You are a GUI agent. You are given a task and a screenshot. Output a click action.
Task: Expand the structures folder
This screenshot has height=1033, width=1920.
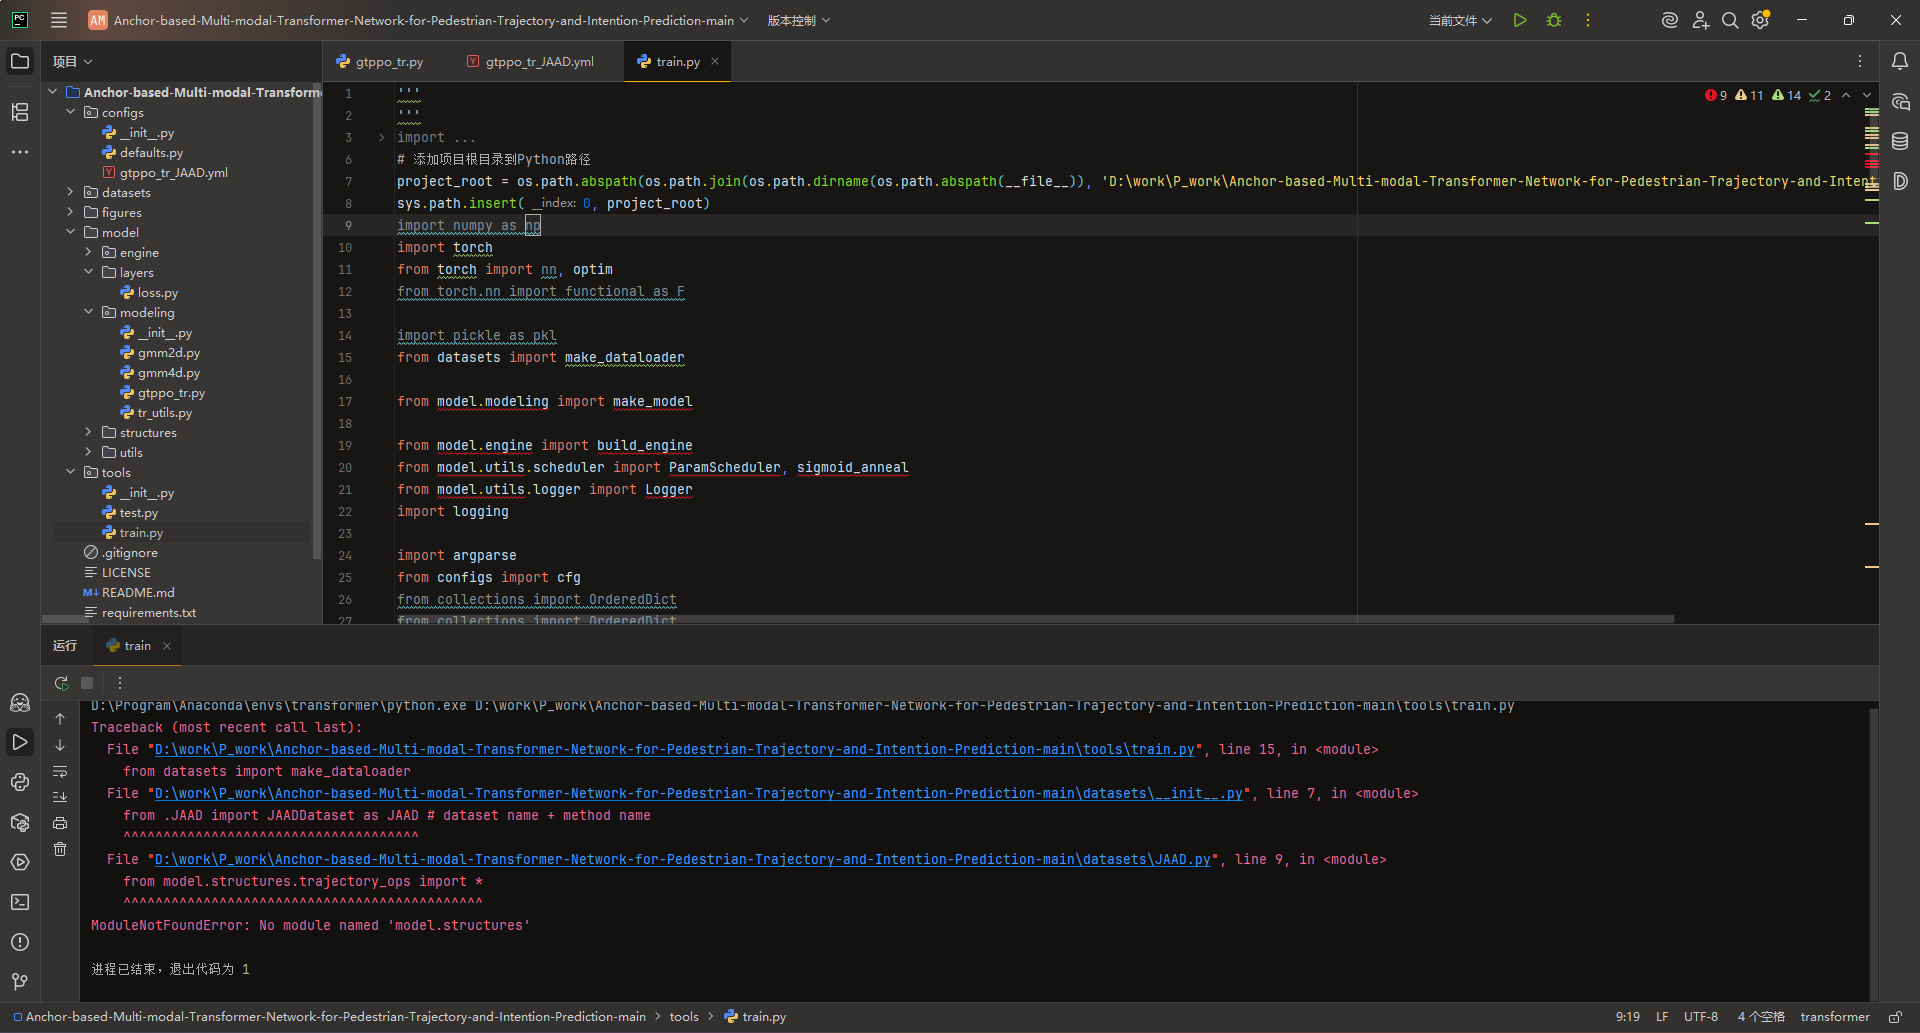pos(88,432)
